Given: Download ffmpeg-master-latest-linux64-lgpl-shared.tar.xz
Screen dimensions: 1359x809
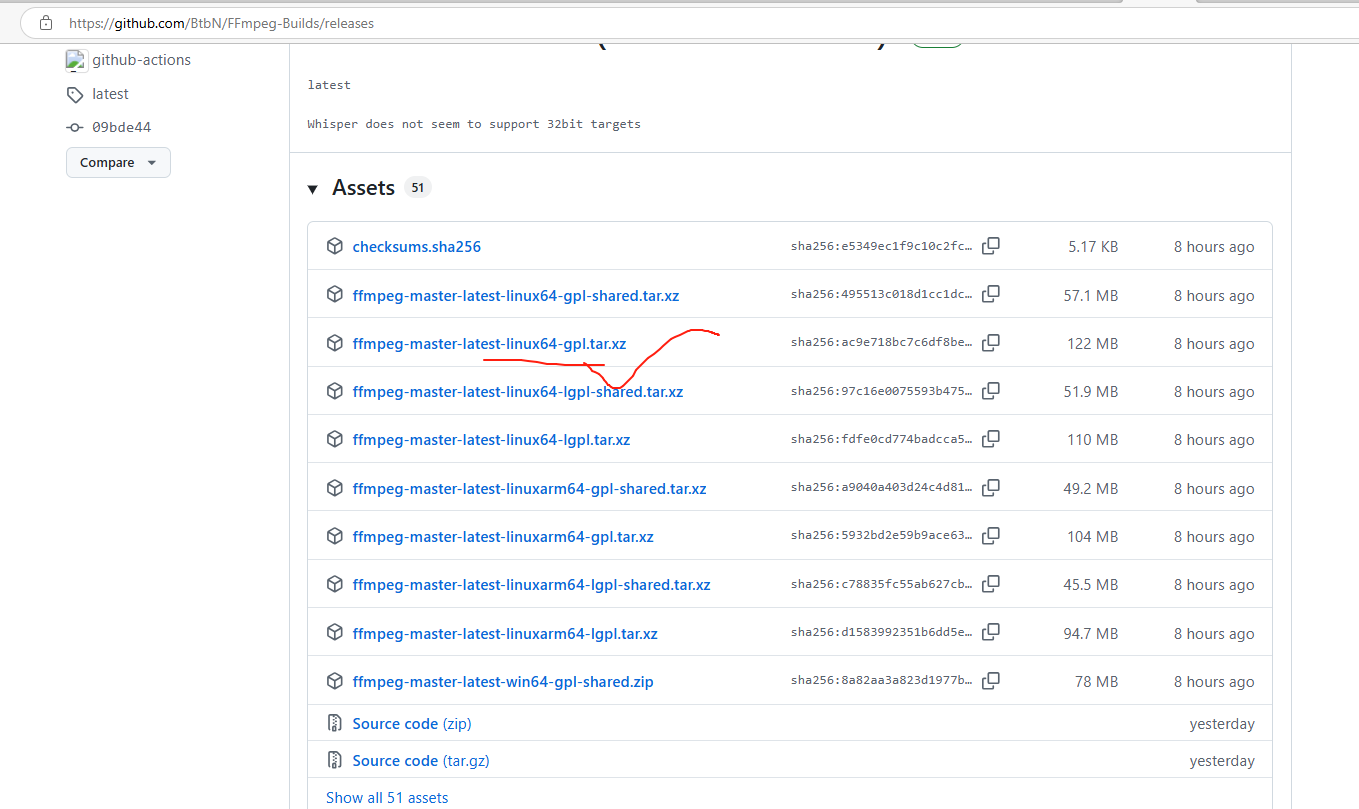Looking at the screenshot, I should (518, 392).
